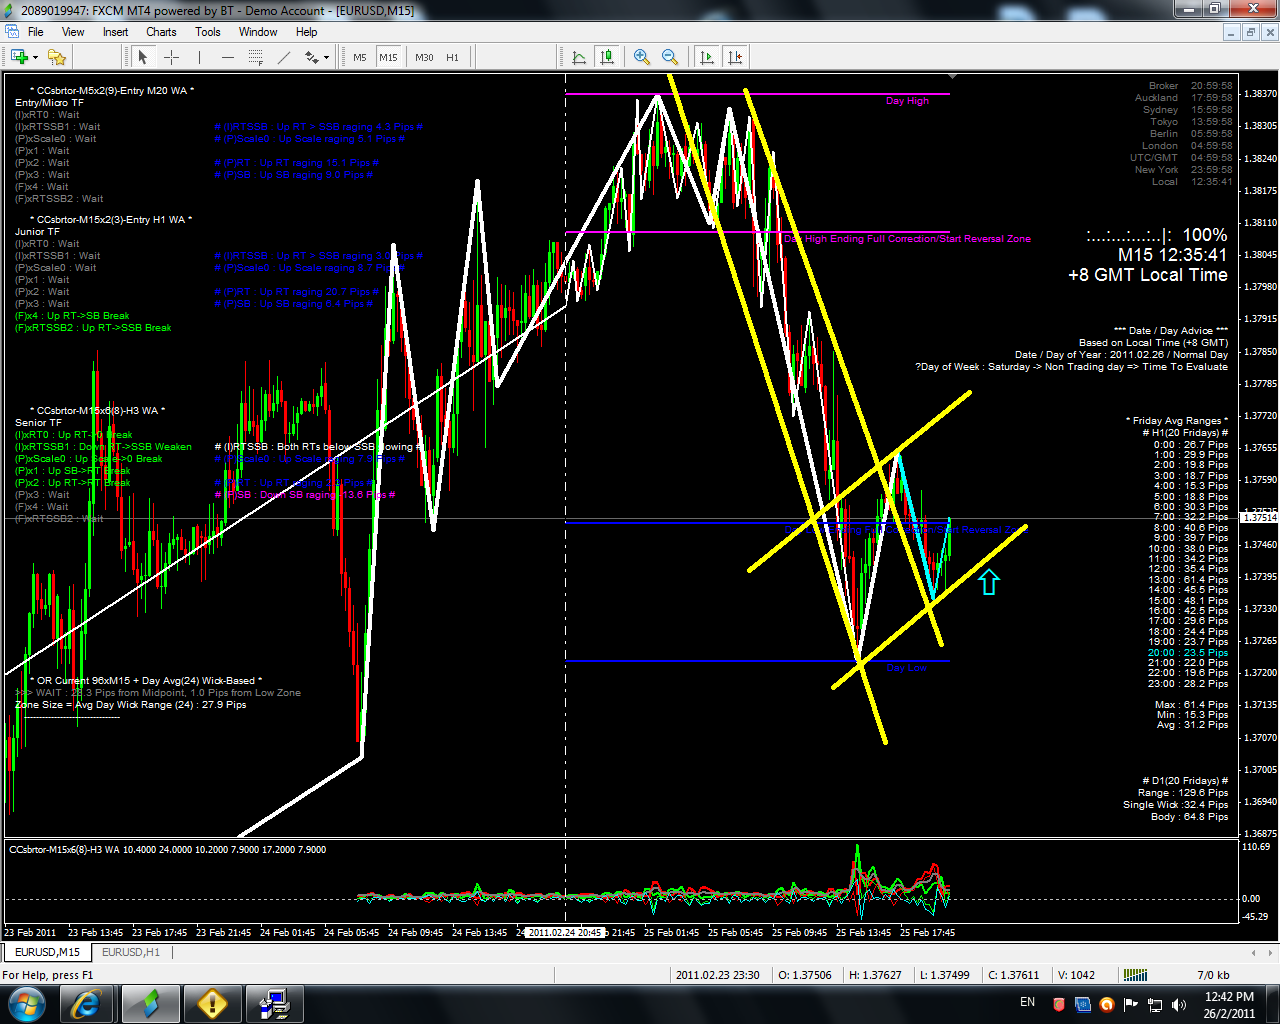Open the Charts menu

tap(161, 32)
